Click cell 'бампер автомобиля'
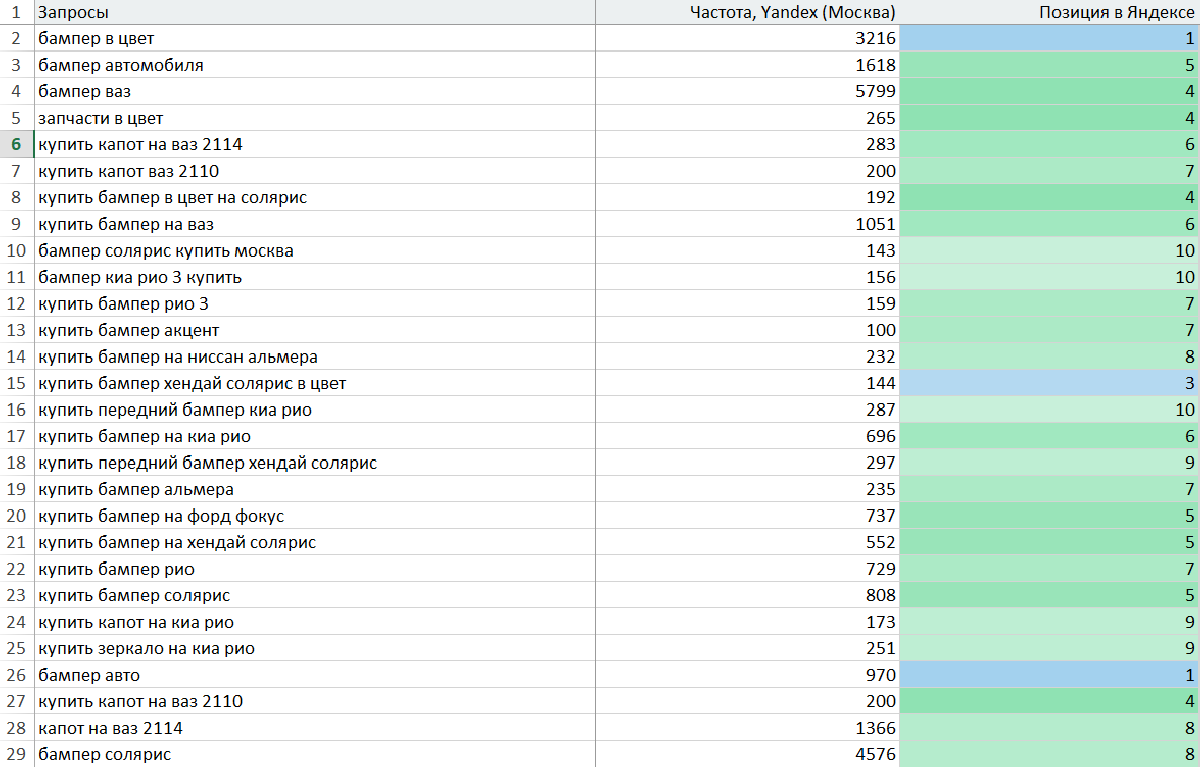This screenshot has width=1200, height=767. tap(315, 65)
